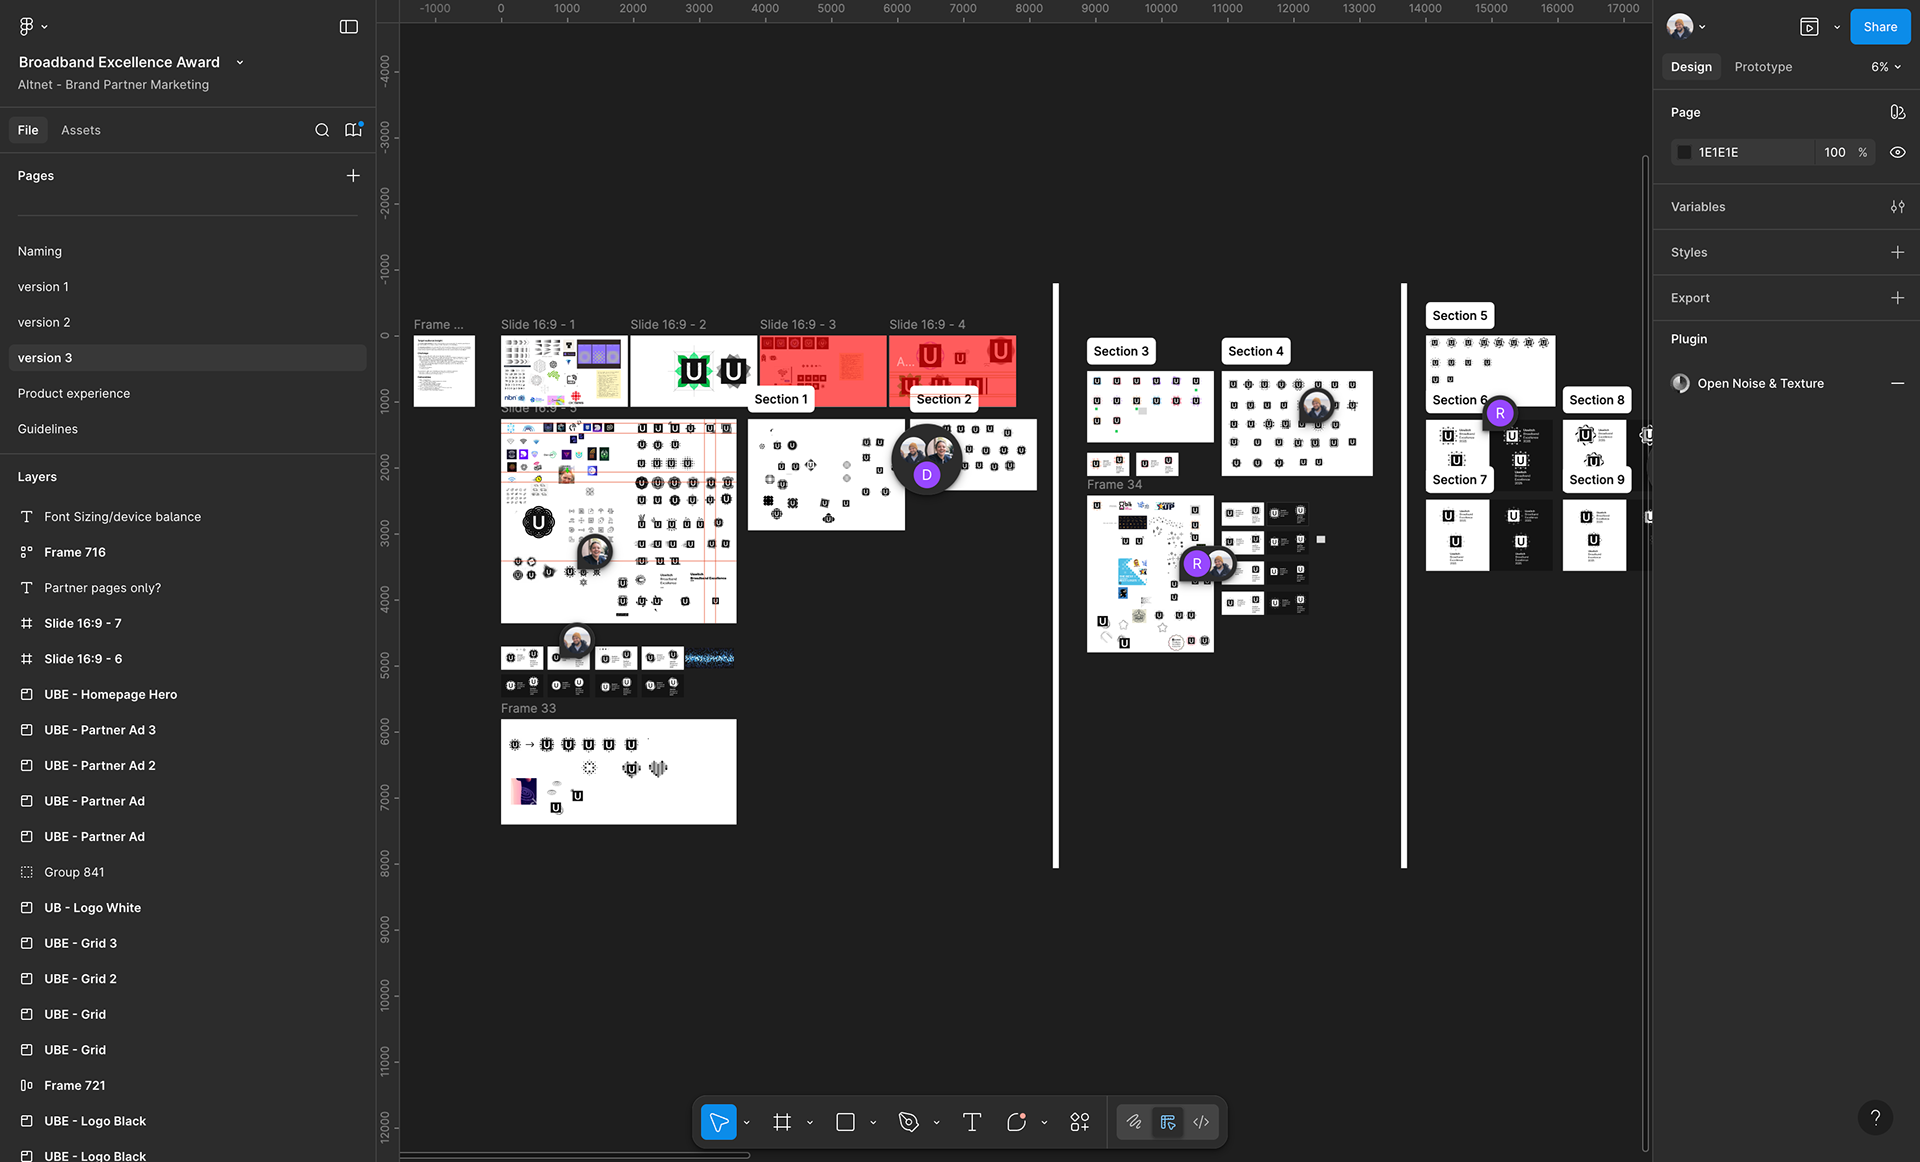Toggle page background color visibility
Screen dimensions: 1920x1162
pos(1897,152)
